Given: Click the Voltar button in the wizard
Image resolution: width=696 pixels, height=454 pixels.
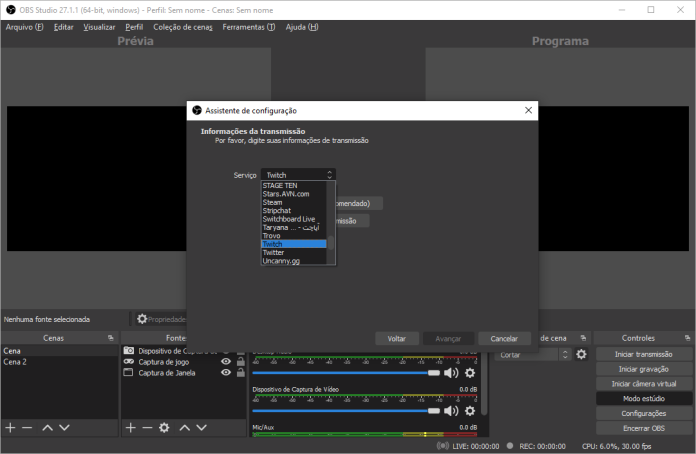Looking at the screenshot, I should 397,339.
